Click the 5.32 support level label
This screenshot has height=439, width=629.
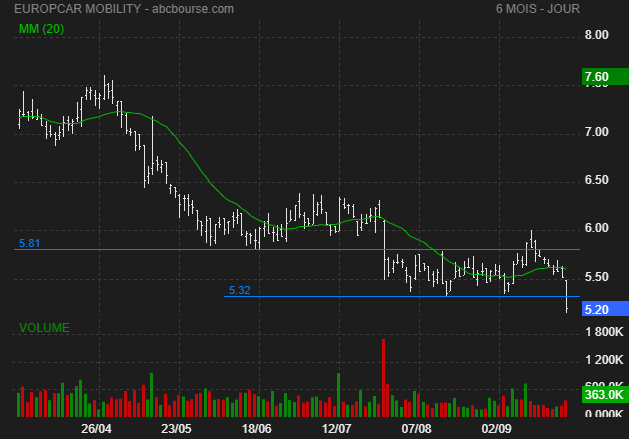point(239,290)
